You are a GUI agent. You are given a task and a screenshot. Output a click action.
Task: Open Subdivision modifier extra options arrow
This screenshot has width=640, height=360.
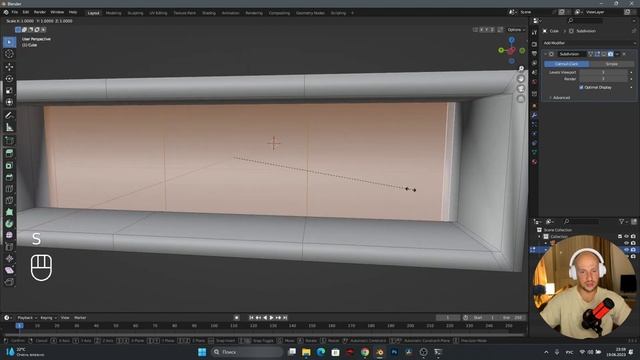click(617, 54)
